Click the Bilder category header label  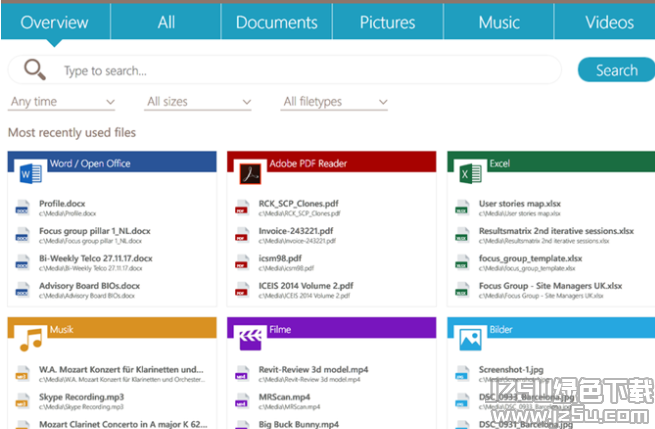[x=501, y=330]
